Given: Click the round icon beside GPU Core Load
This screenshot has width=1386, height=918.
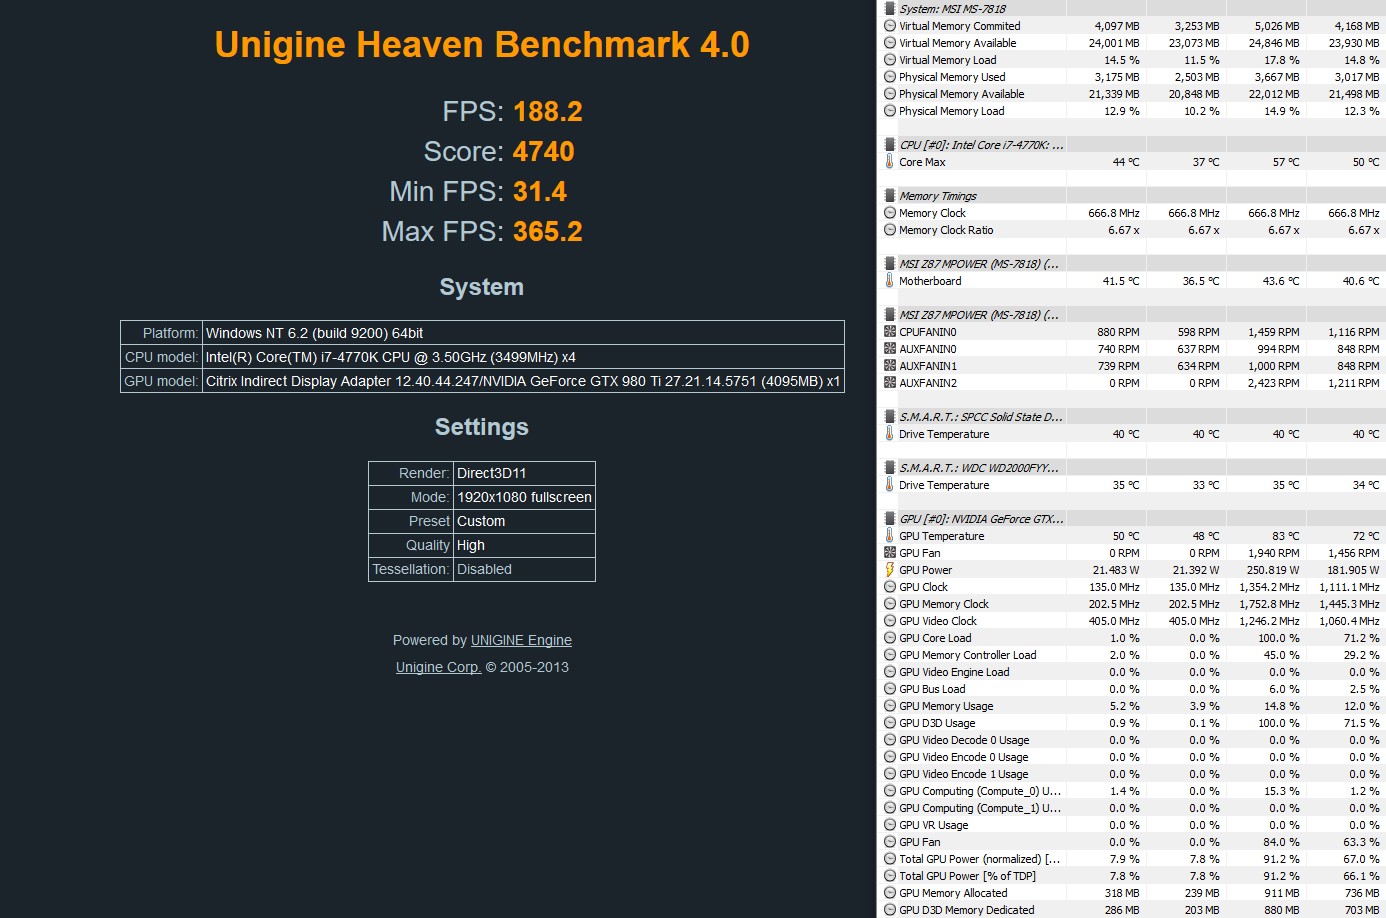Looking at the screenshot, I should (890, 638).
